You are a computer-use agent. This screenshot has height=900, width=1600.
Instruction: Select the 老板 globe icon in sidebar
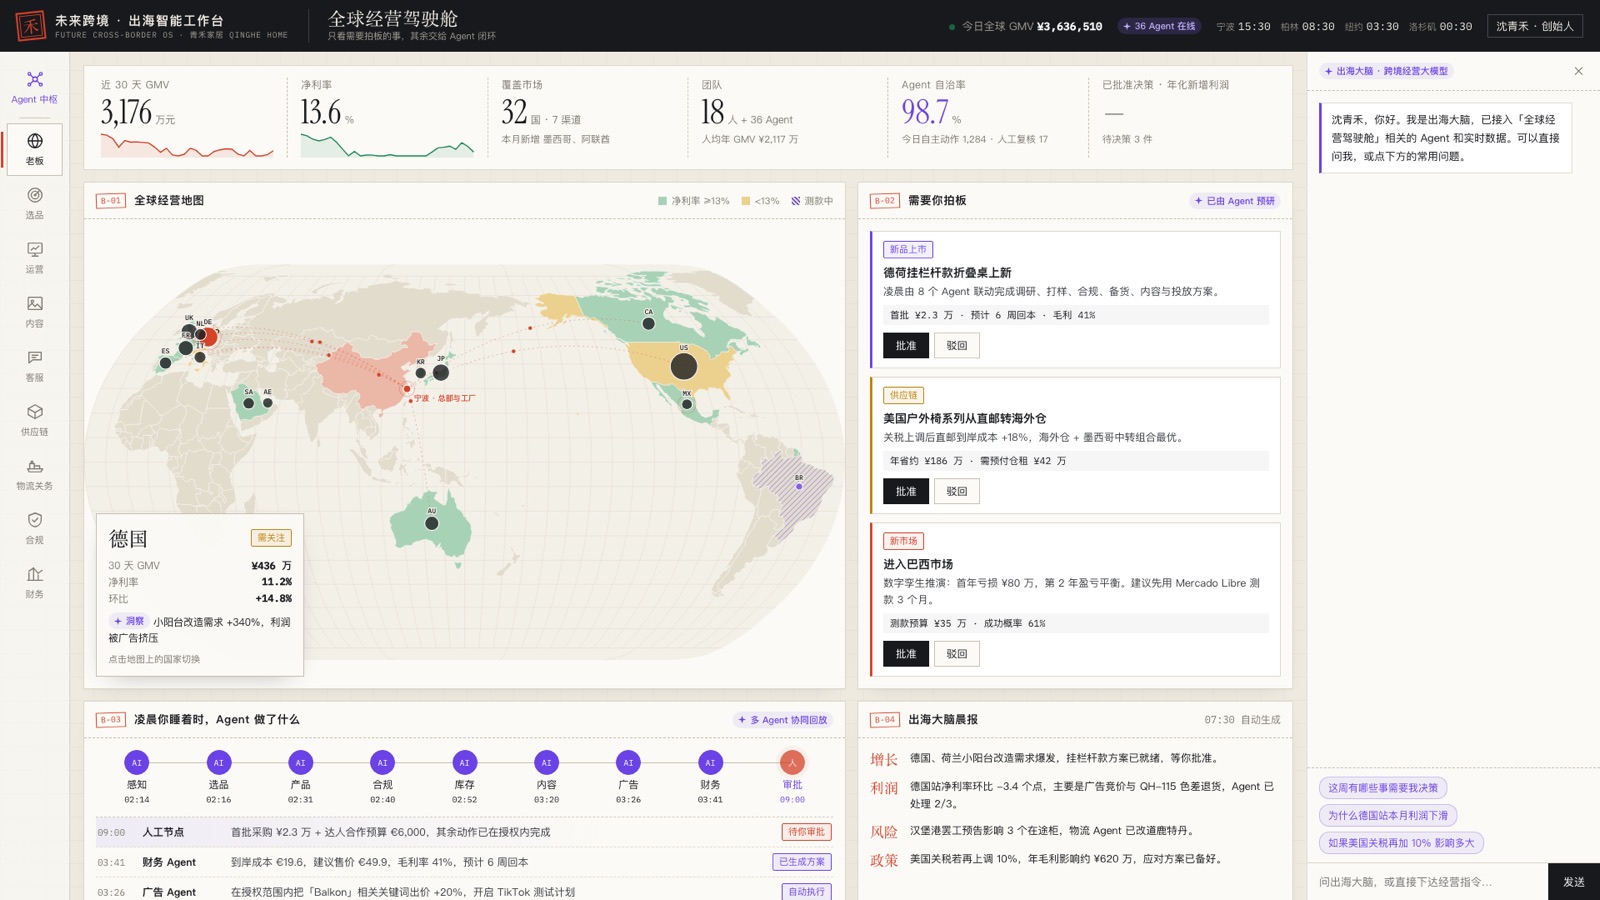point(34,149)
